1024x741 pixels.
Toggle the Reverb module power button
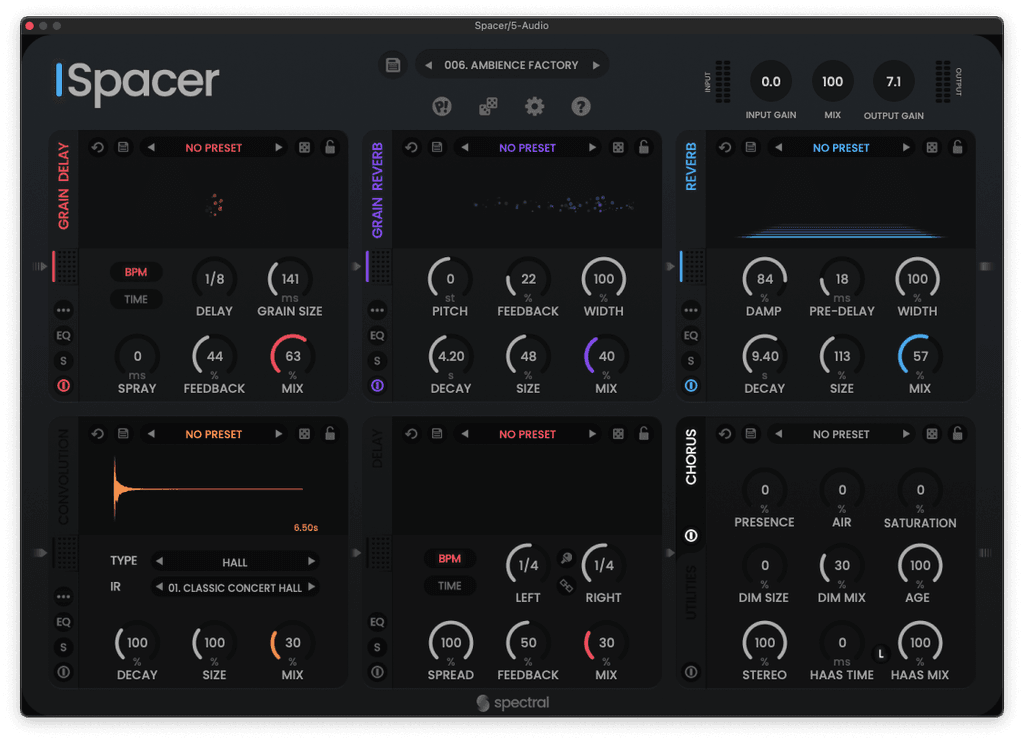click(x=691, y=385)
